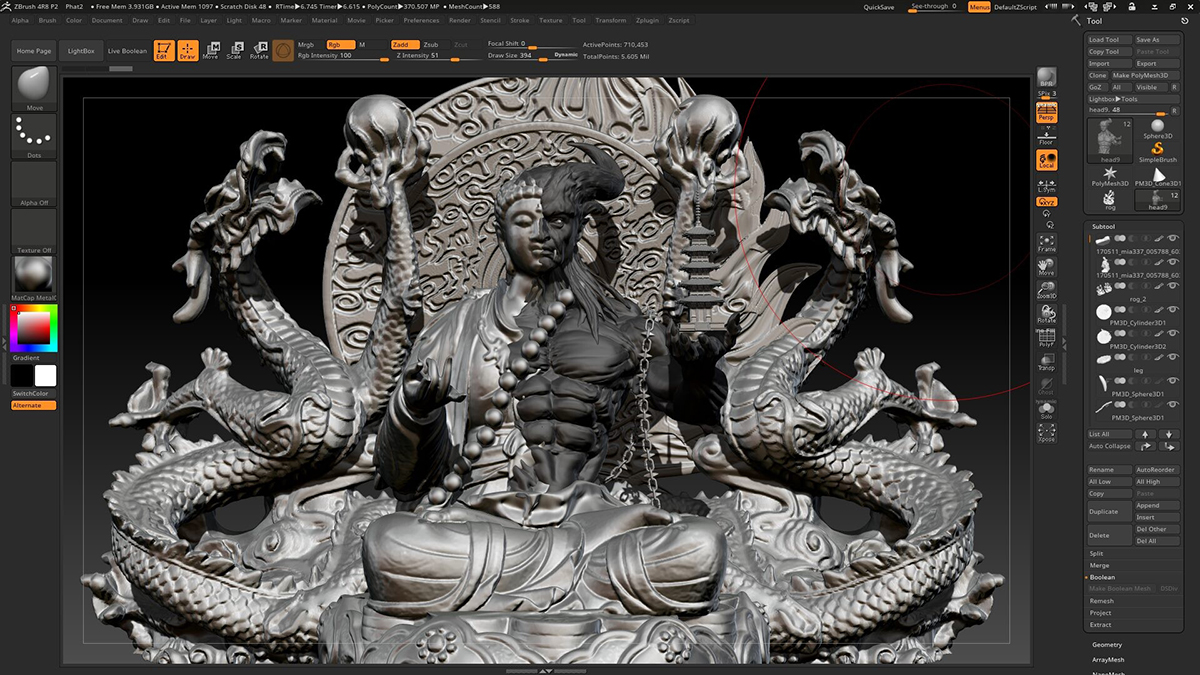
Task: Click the Load Tool button
Action: (1109, 40)
